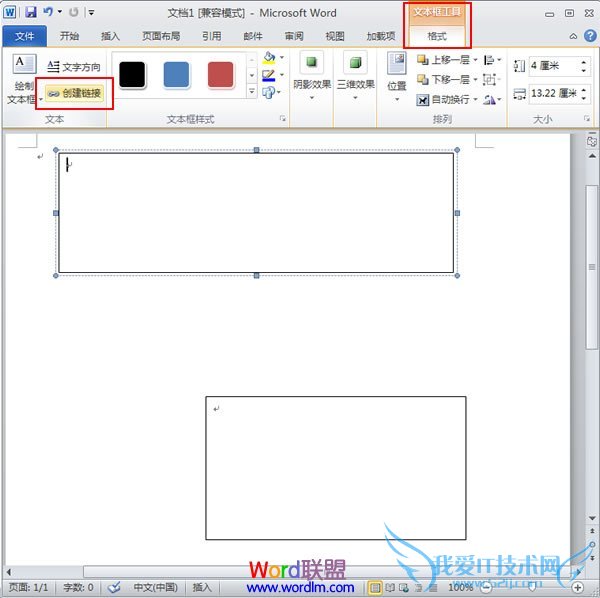Open Word Help question mark icon
Viewport: 600px width, 598px height.
pos(590,36)
